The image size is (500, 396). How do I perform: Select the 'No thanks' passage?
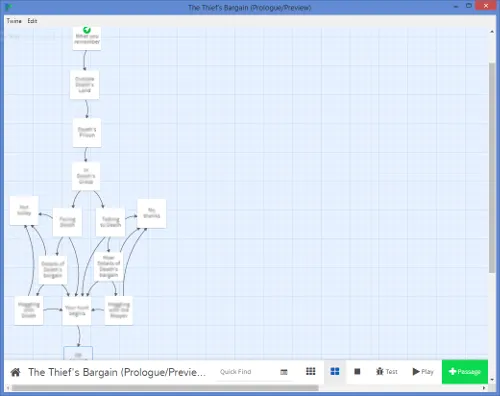click(x=152, y=213)
